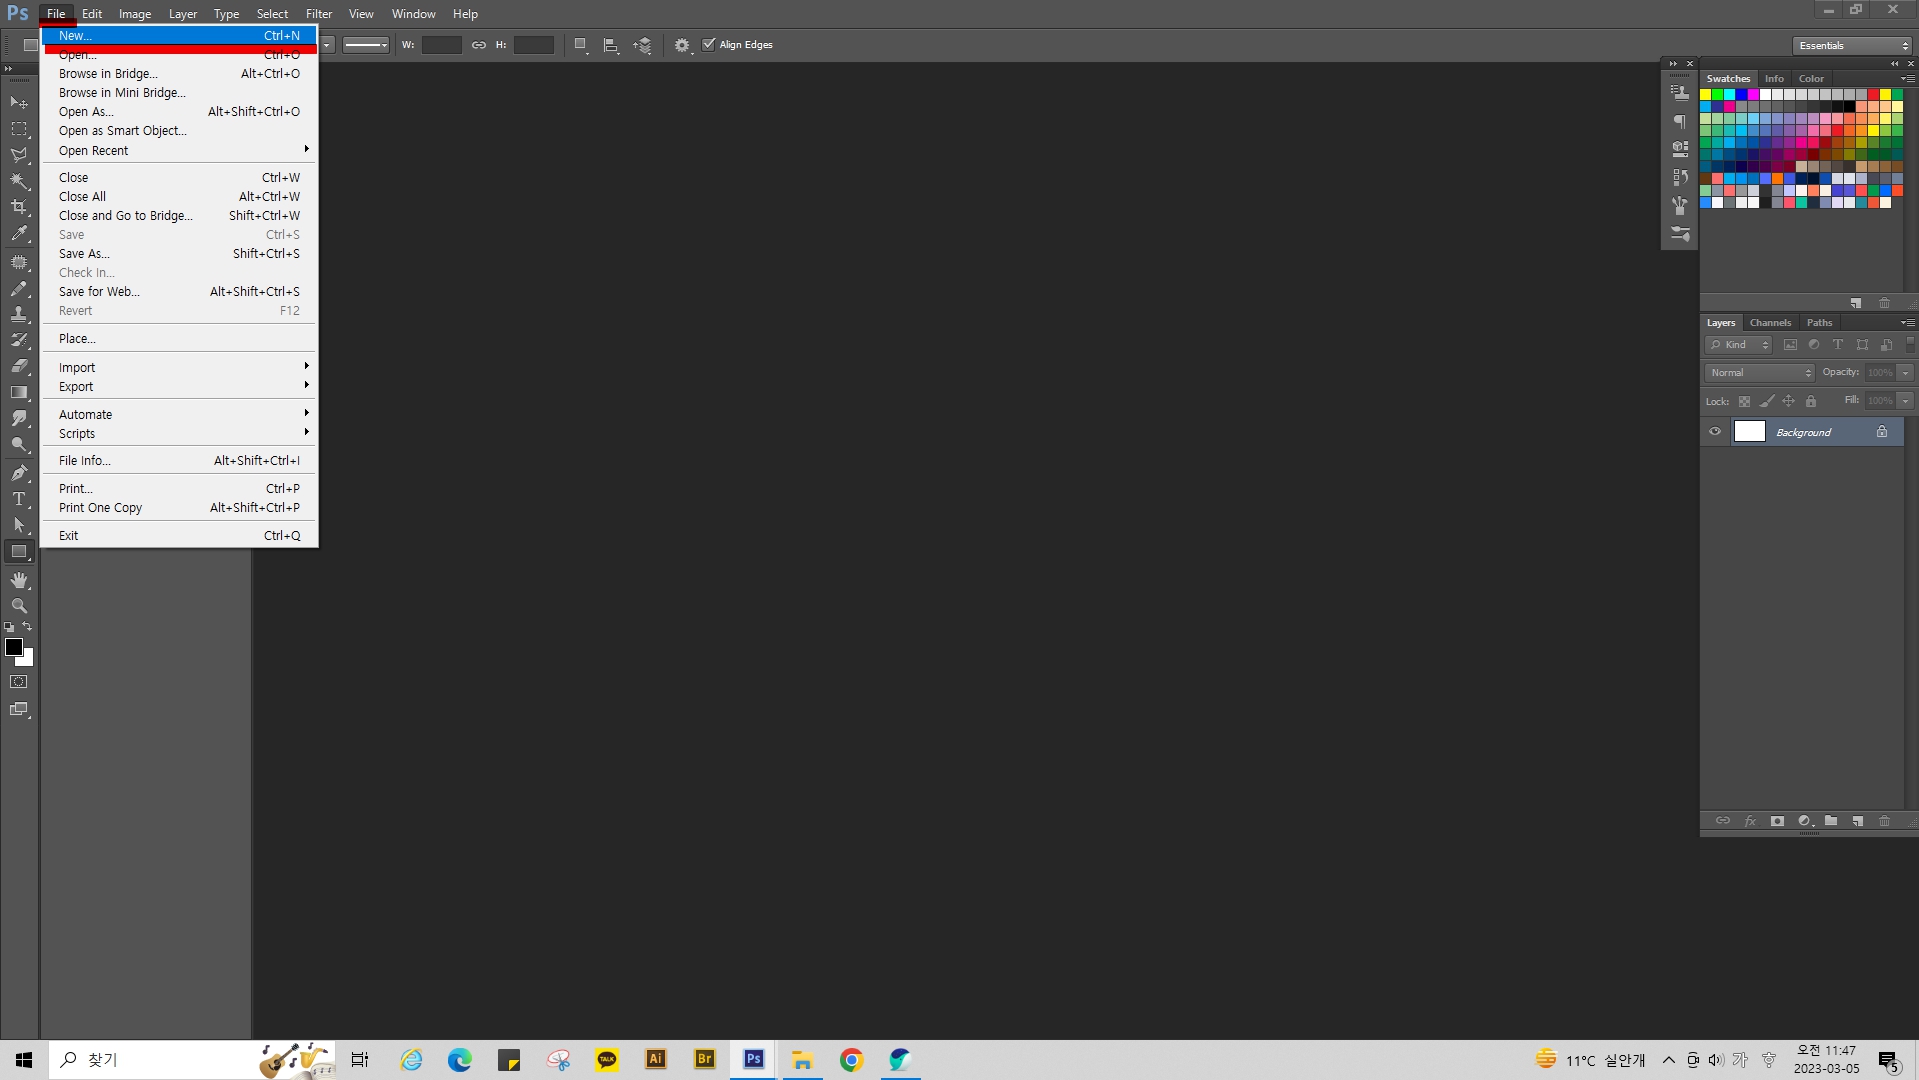Toggle type layer filter in Layers panel
Image resolution: width=1919 pixels, height=1080 pixels.
click(1838, 345)
